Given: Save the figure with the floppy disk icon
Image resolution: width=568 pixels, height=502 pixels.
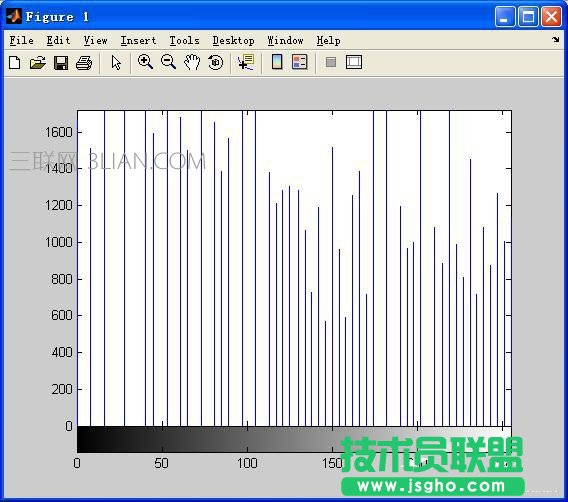Looking at the screenshot, I should 61,63.
